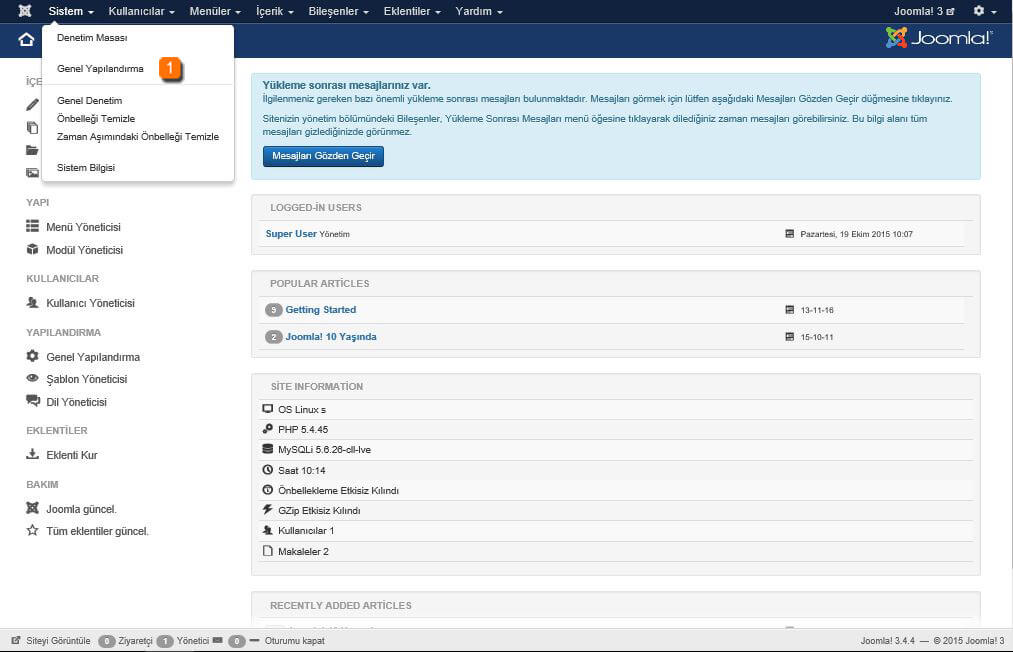Click the Super User link
Viewport: 1013px width, 652px height.
click(x=291, y=234)
